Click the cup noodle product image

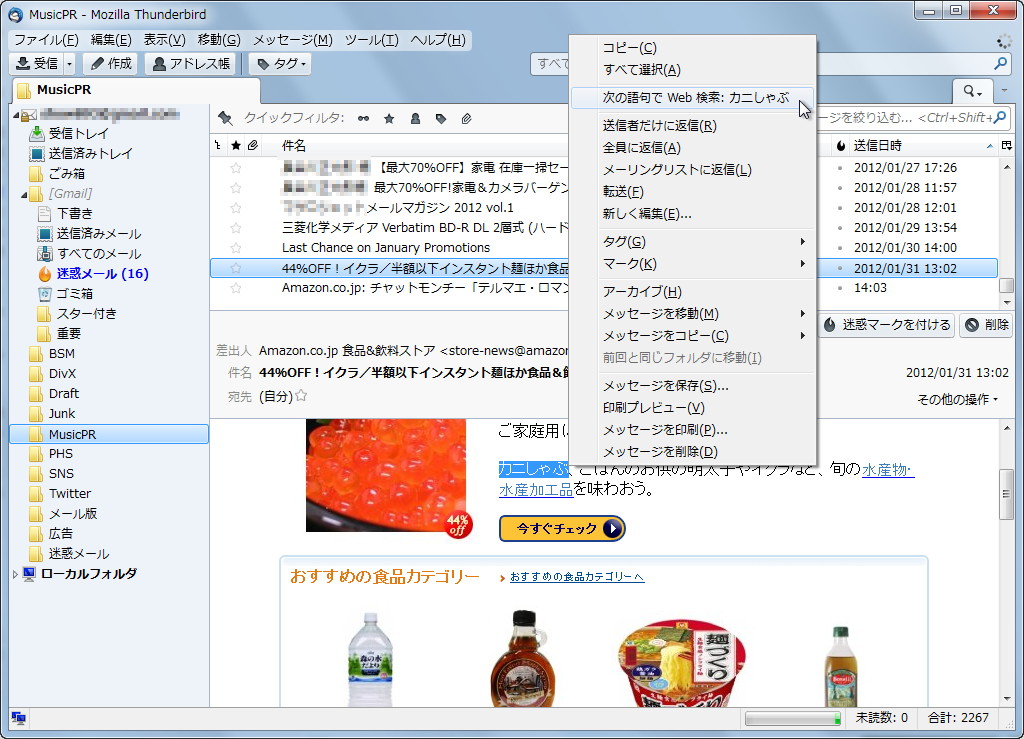(x=682, y=663)
